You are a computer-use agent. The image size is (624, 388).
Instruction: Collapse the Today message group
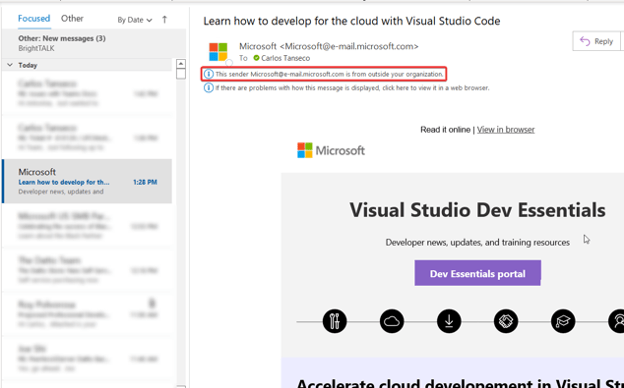(10, 65)
